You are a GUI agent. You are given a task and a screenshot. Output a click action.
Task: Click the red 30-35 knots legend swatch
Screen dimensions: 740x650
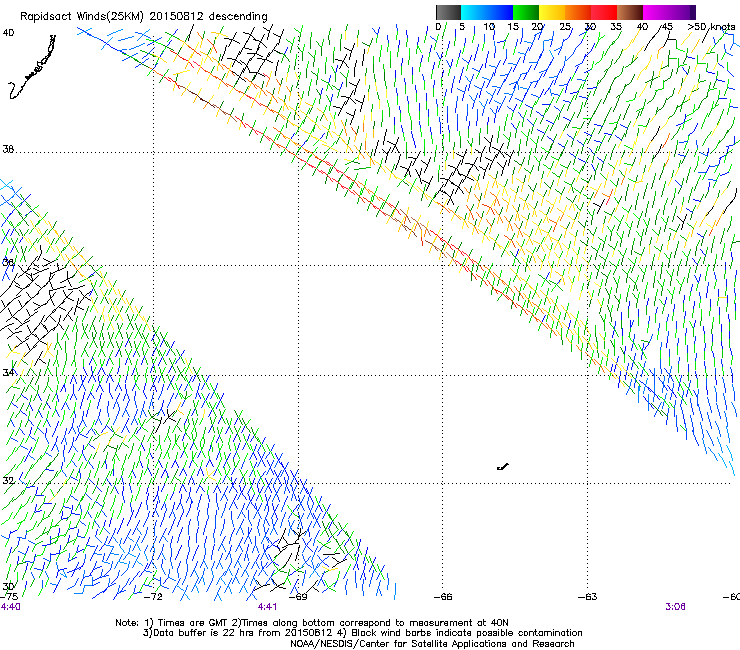coord(604,12)
